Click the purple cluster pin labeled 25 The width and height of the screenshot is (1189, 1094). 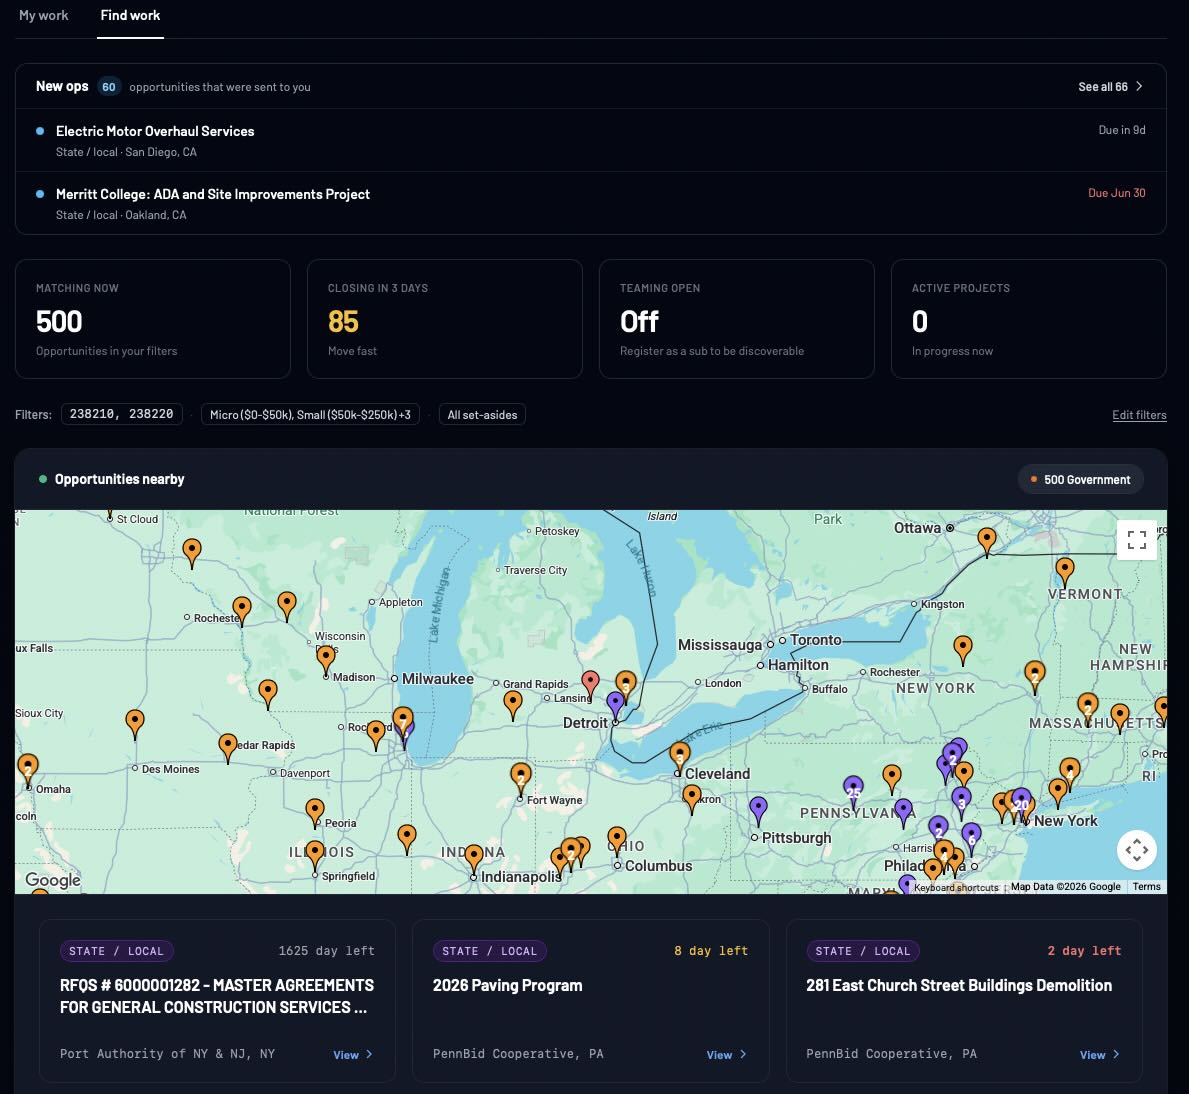tap(853, 788)
